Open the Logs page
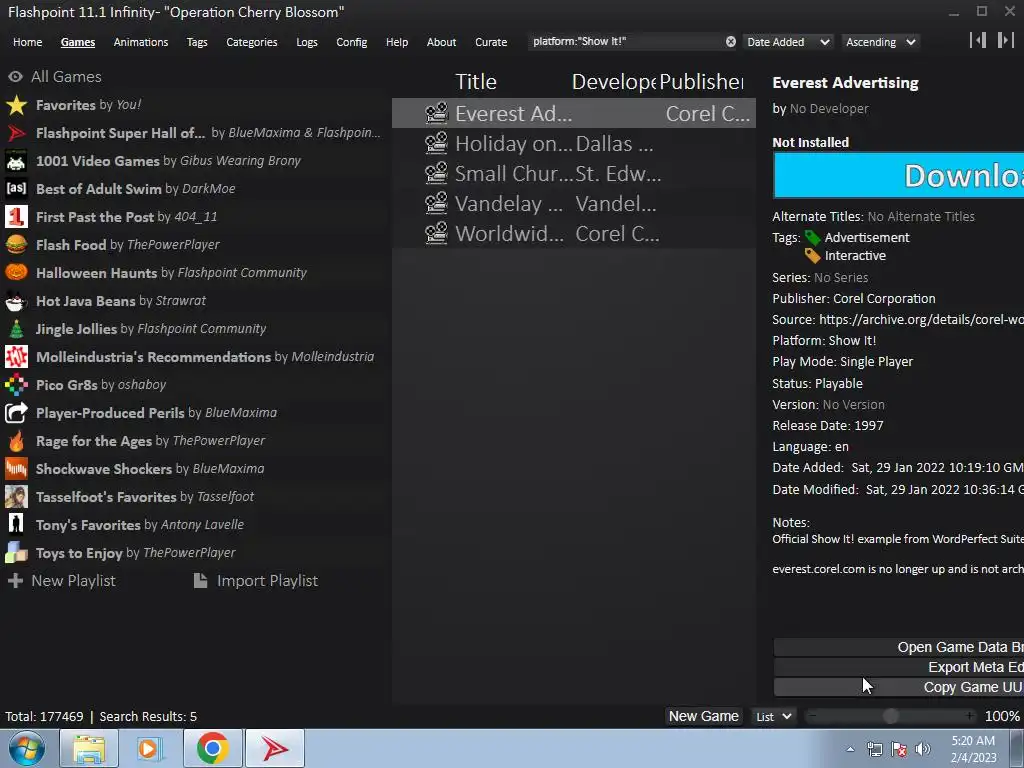This screenshot has width=1024, height=768. pyautogui.click(x=306, y=42)
